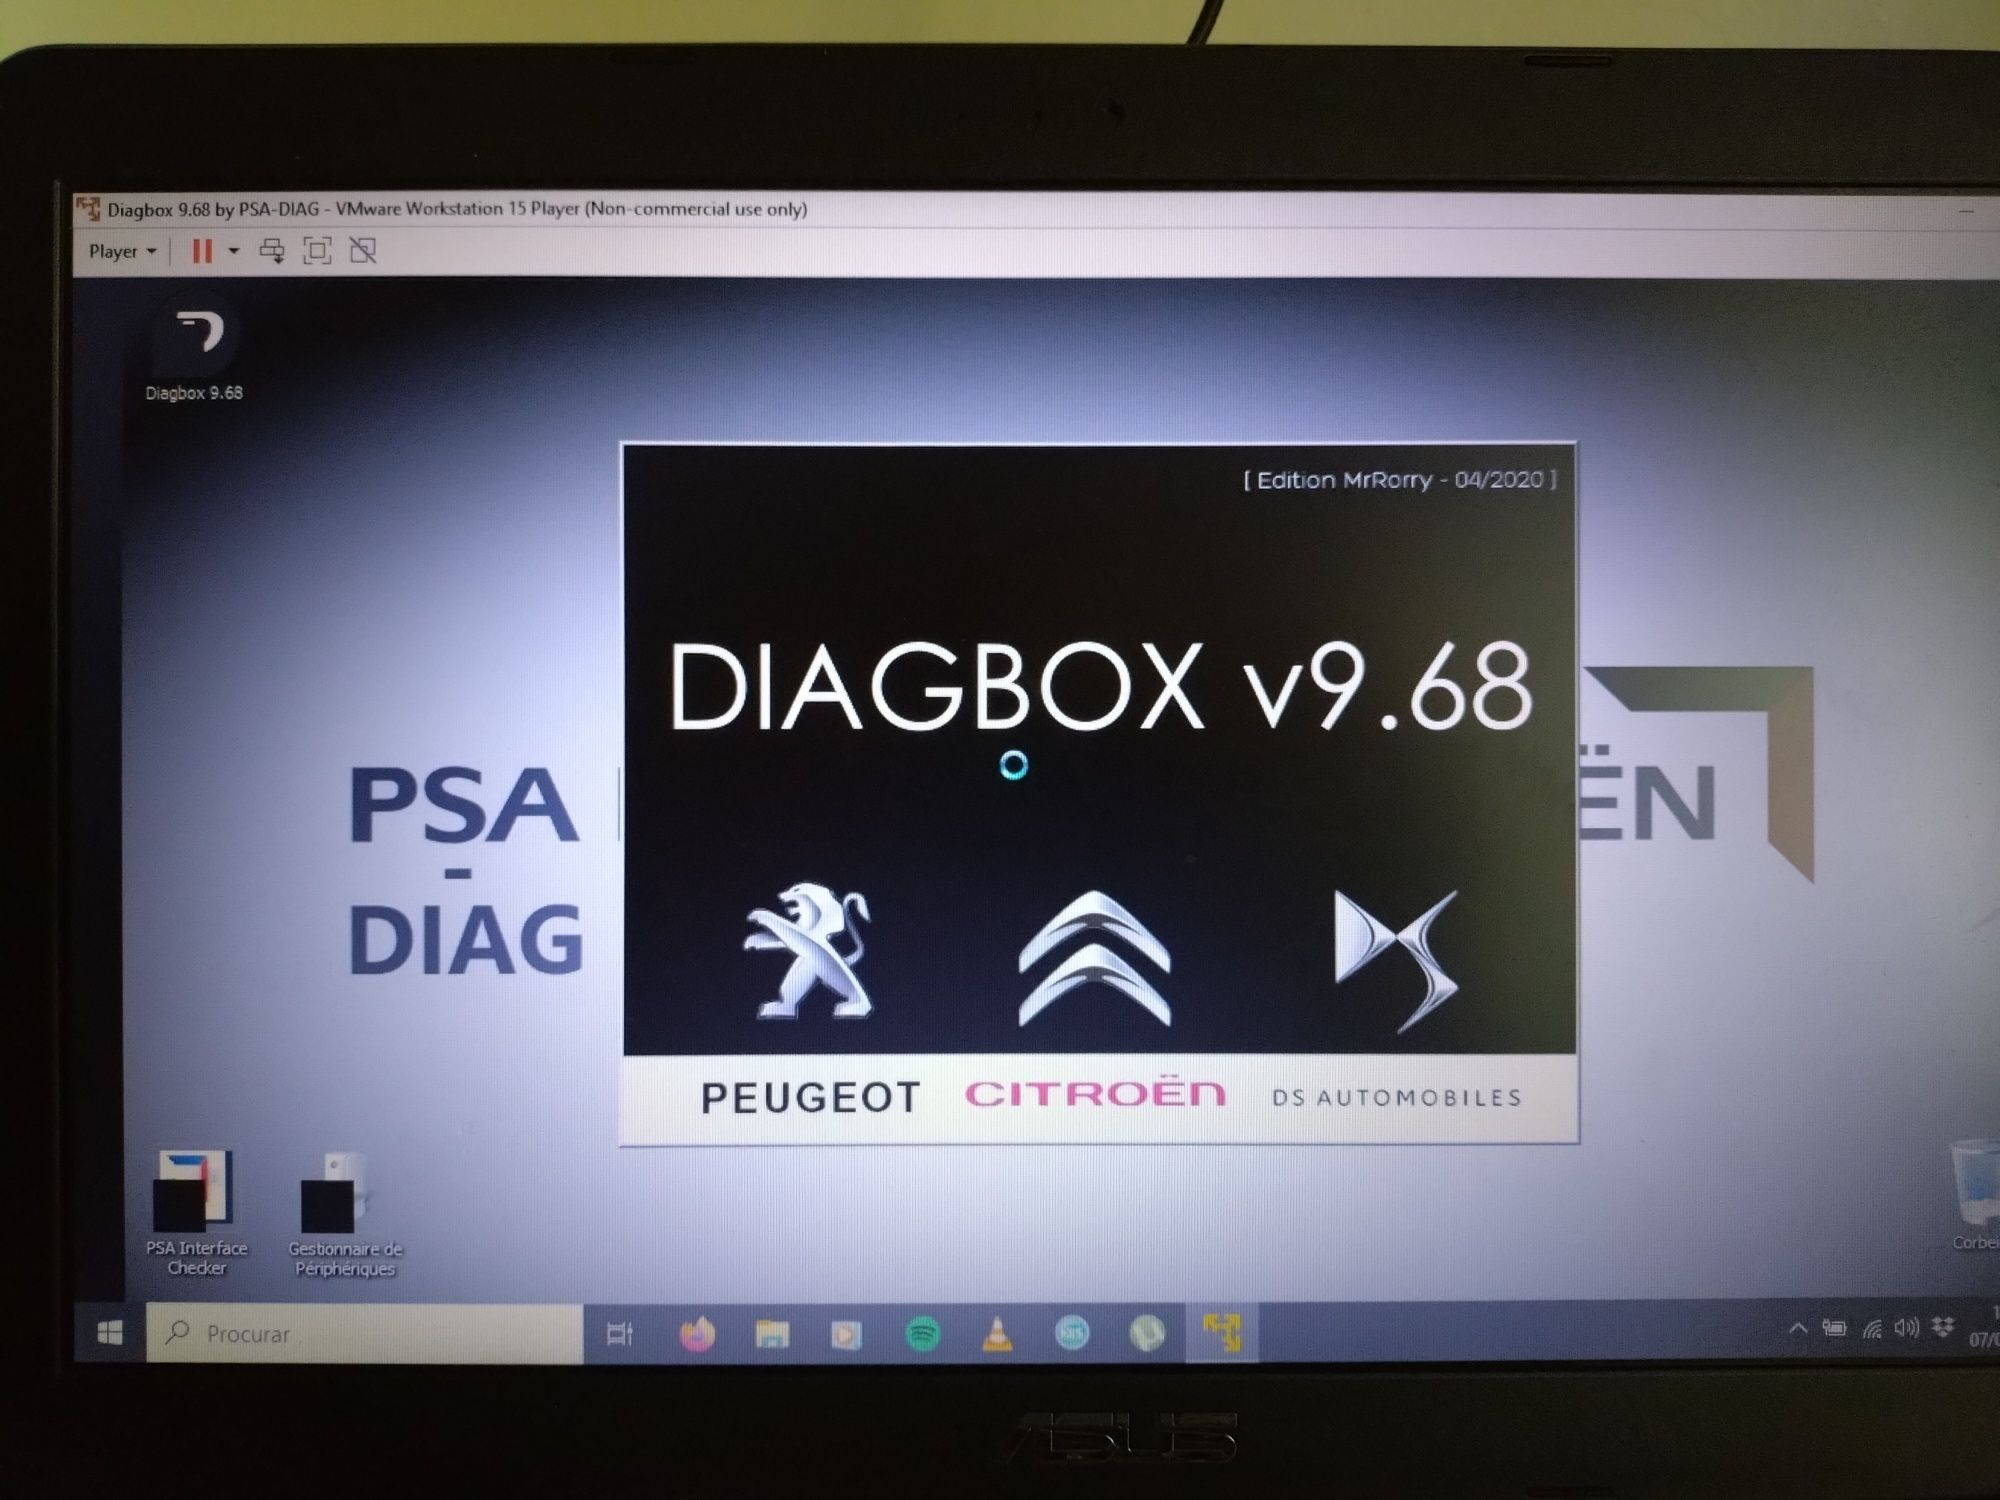Click the Dropbox tray icon
This screenshot has width=2000, height=1500.
1943,1328
